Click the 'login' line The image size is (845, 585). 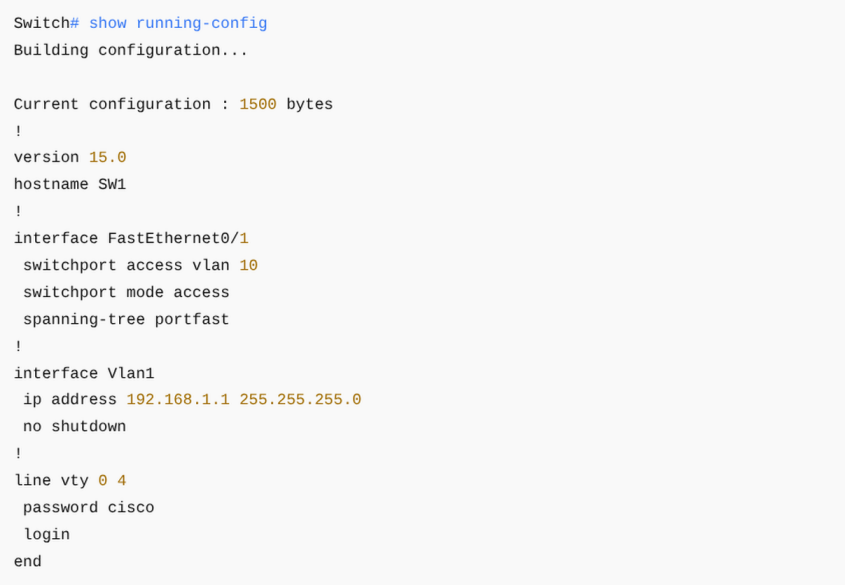(x=46, y=535)
